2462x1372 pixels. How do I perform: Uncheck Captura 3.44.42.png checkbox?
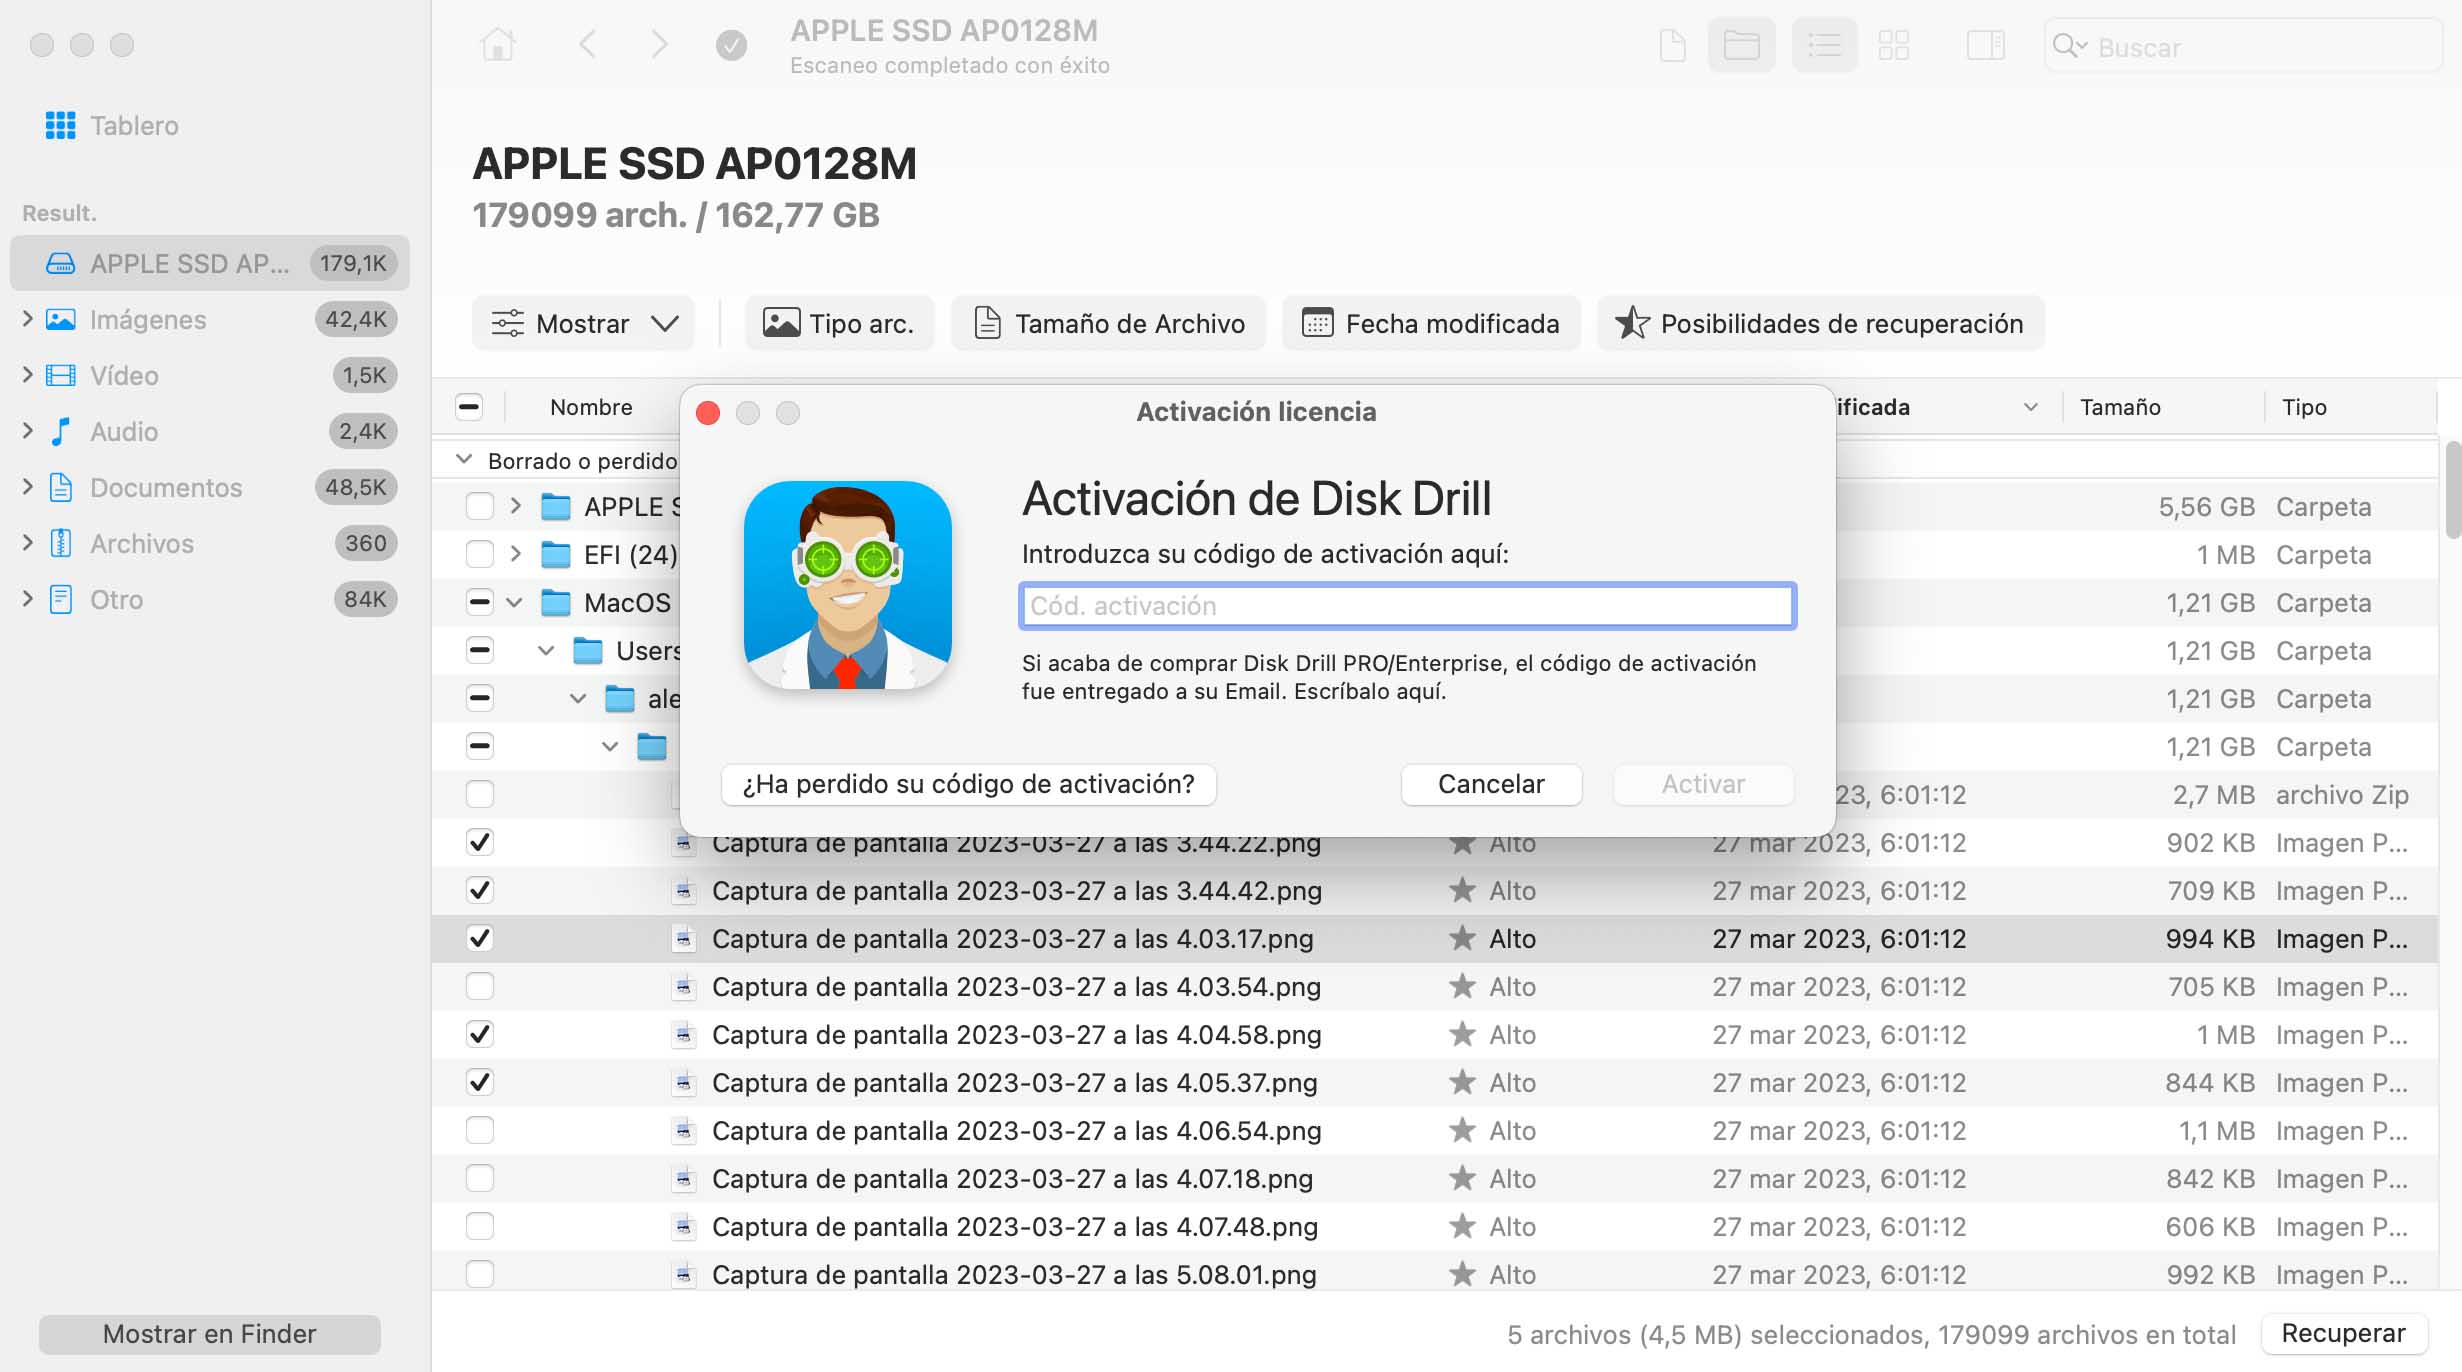480,890
